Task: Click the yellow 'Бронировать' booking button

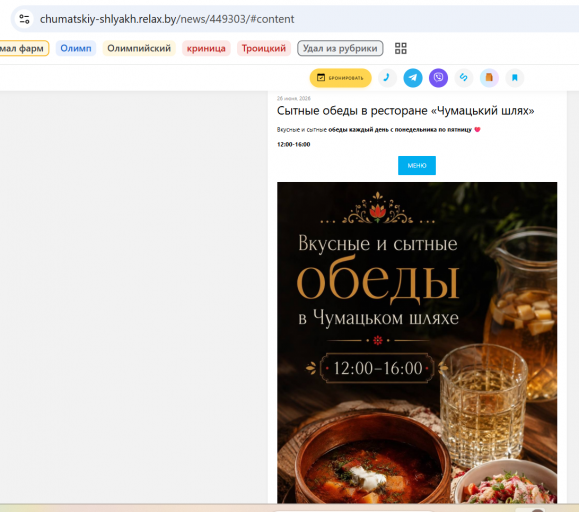Action: [x=340, y=78]
